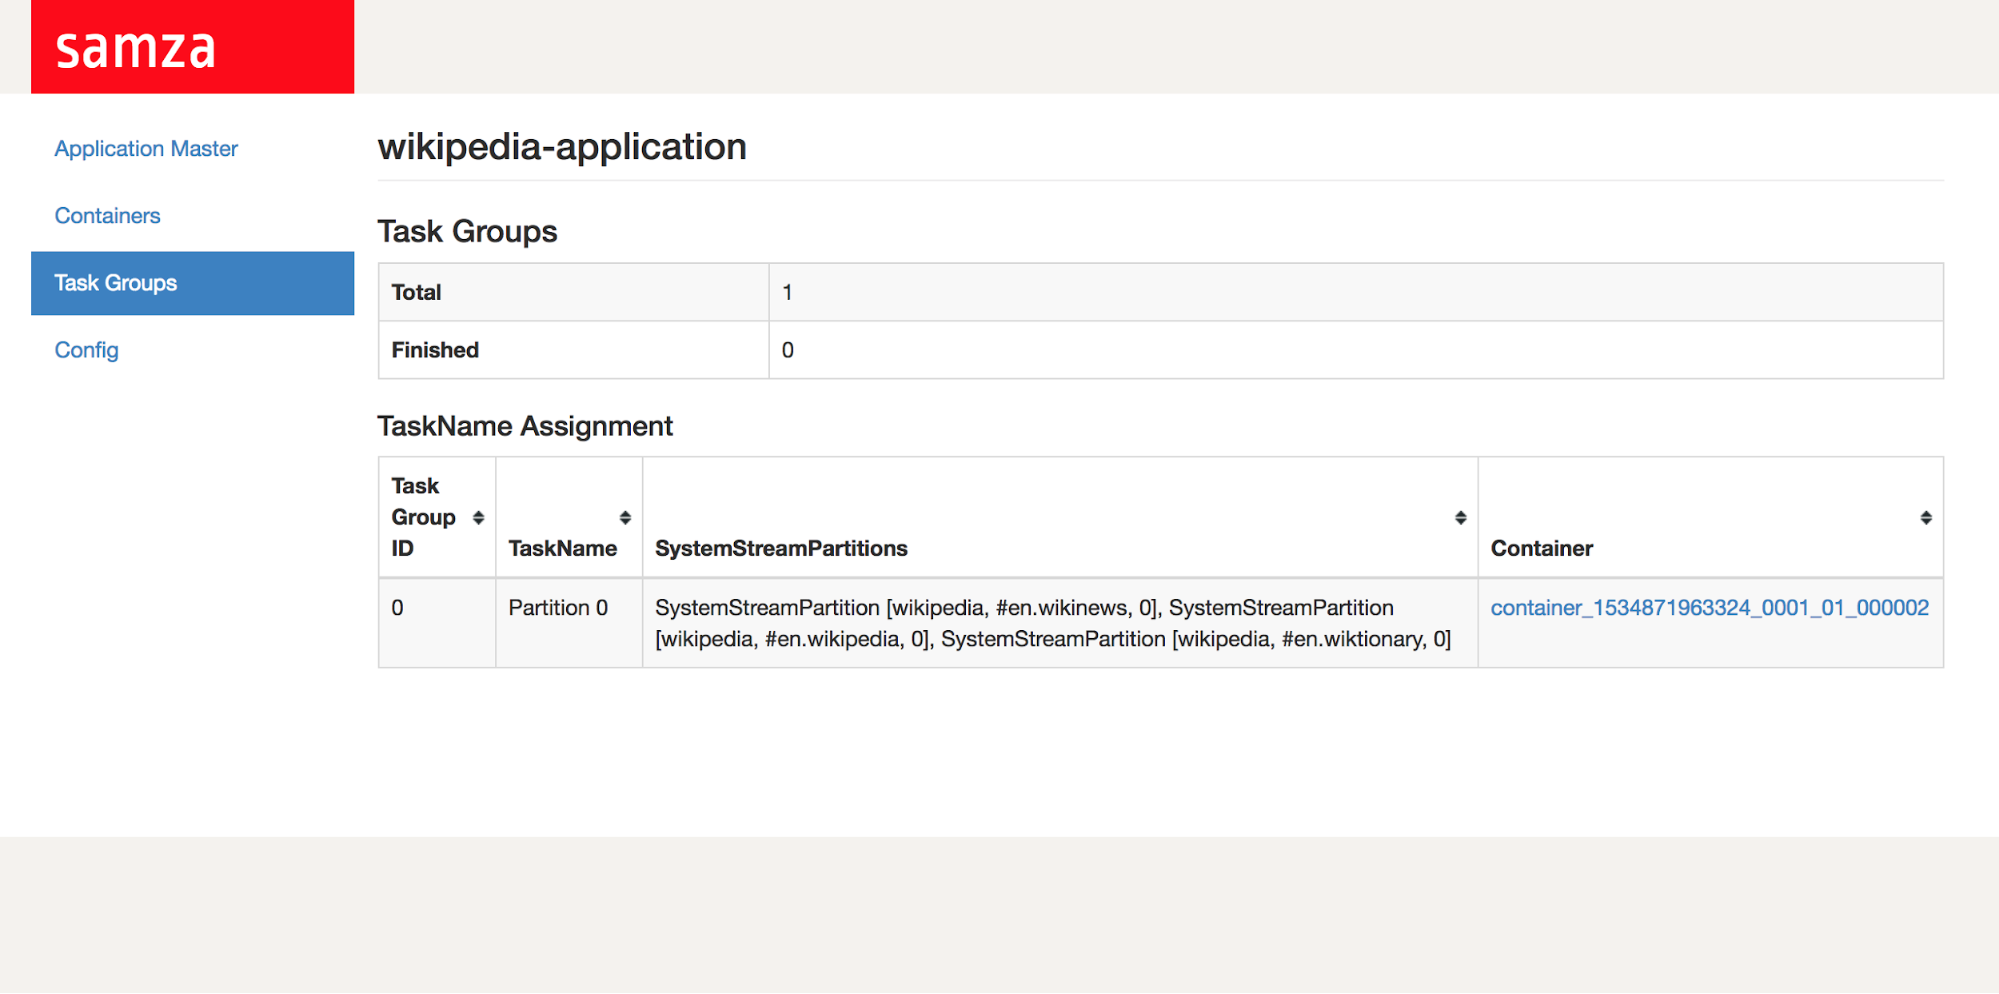Open the Config page
The image size is (1999, 994).
86,350
